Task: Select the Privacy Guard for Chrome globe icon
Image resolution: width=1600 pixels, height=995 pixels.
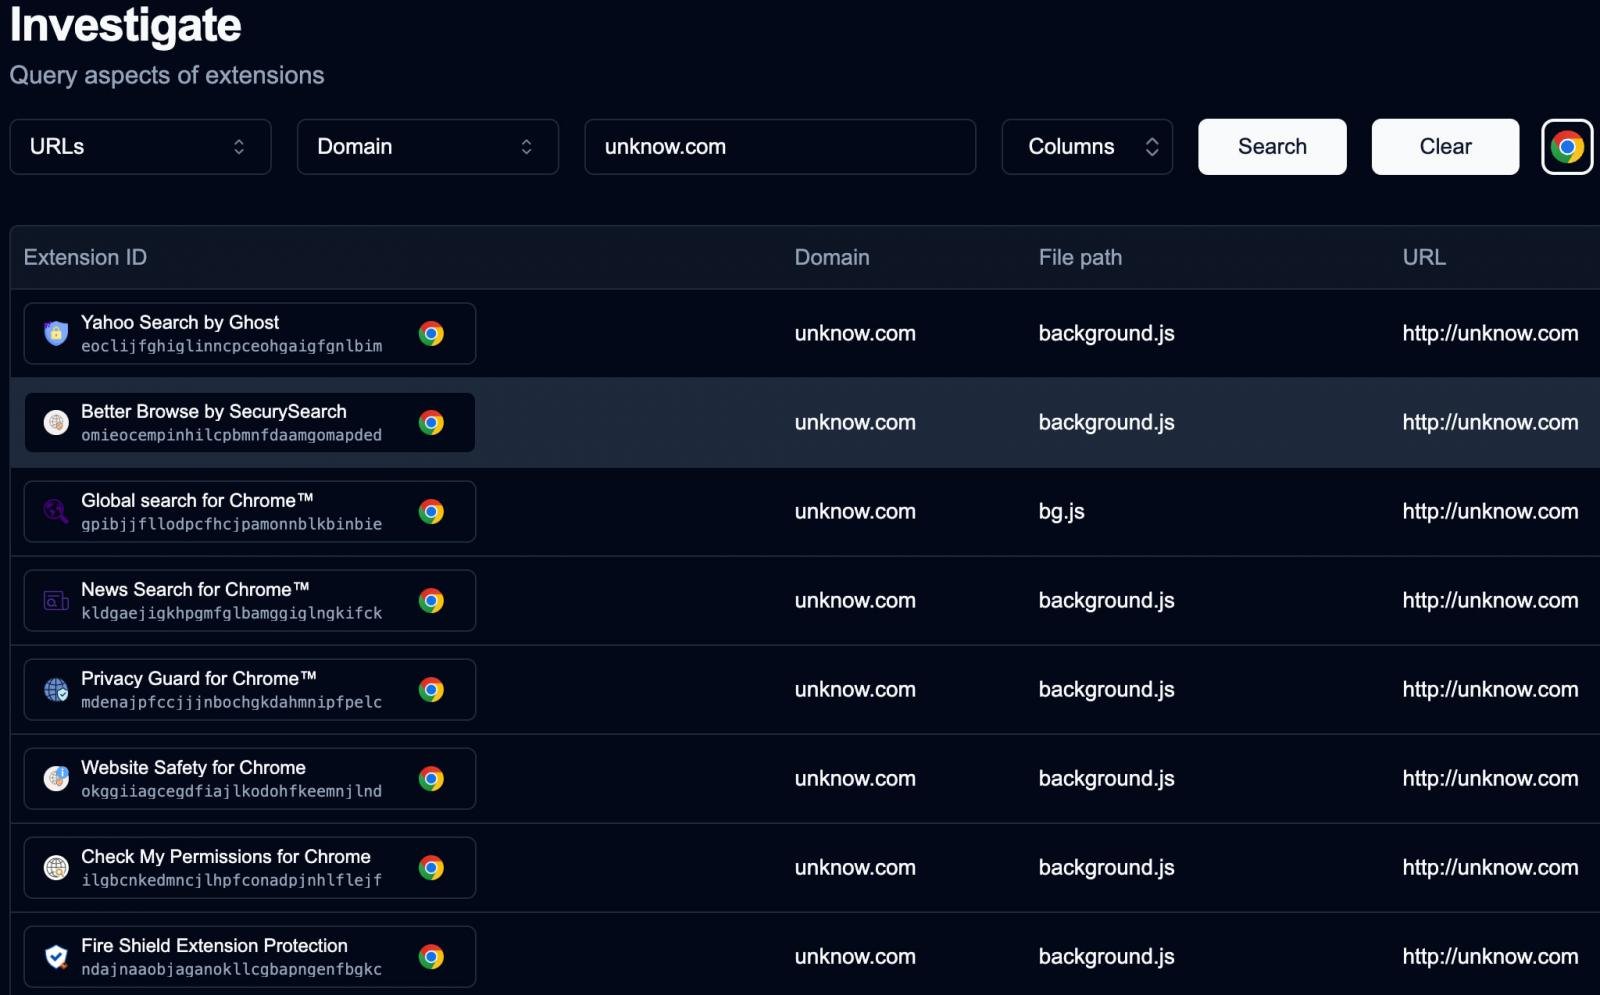Action: [55, 689]
